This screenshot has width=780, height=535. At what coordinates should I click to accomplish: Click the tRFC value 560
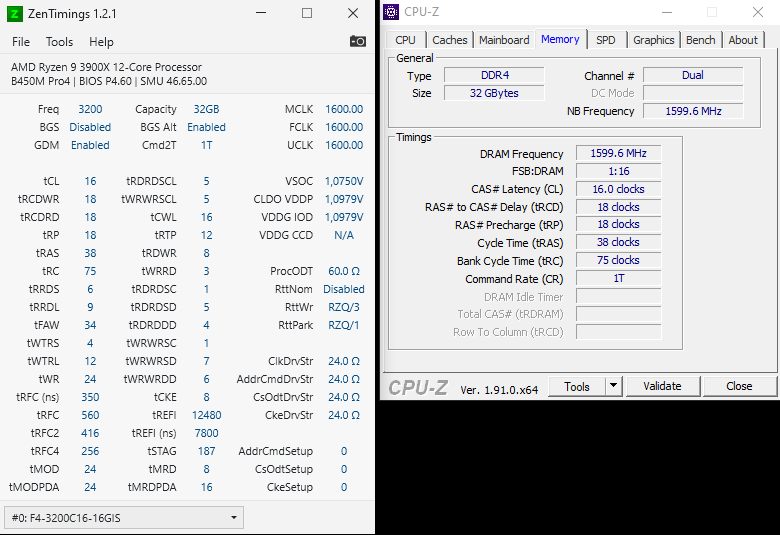point(90,415)
